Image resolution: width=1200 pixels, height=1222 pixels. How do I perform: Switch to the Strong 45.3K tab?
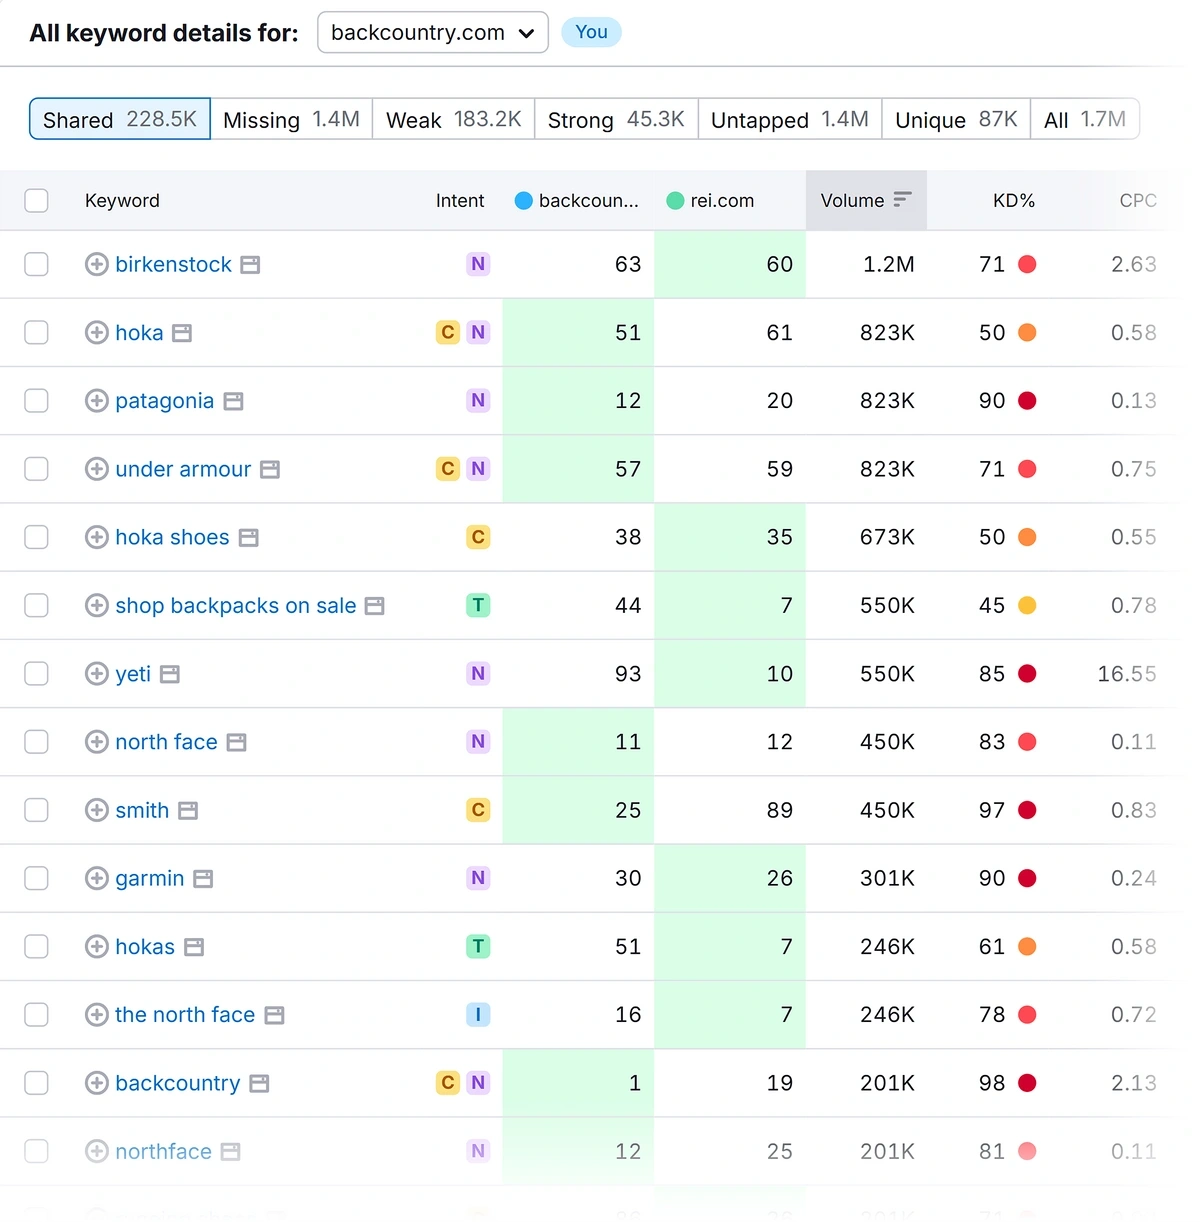point(616,119)
